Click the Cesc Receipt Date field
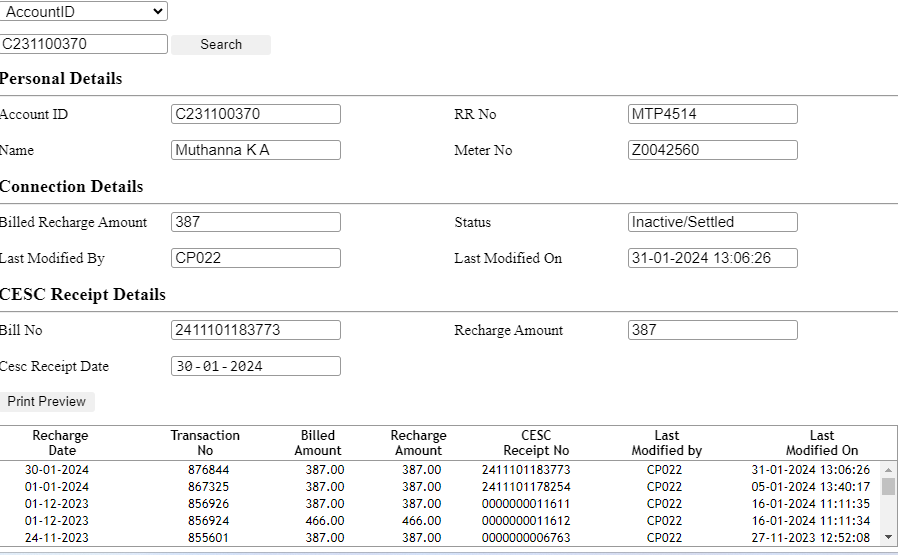Screen dimensions: 898x555 click(x=256, y=366)
